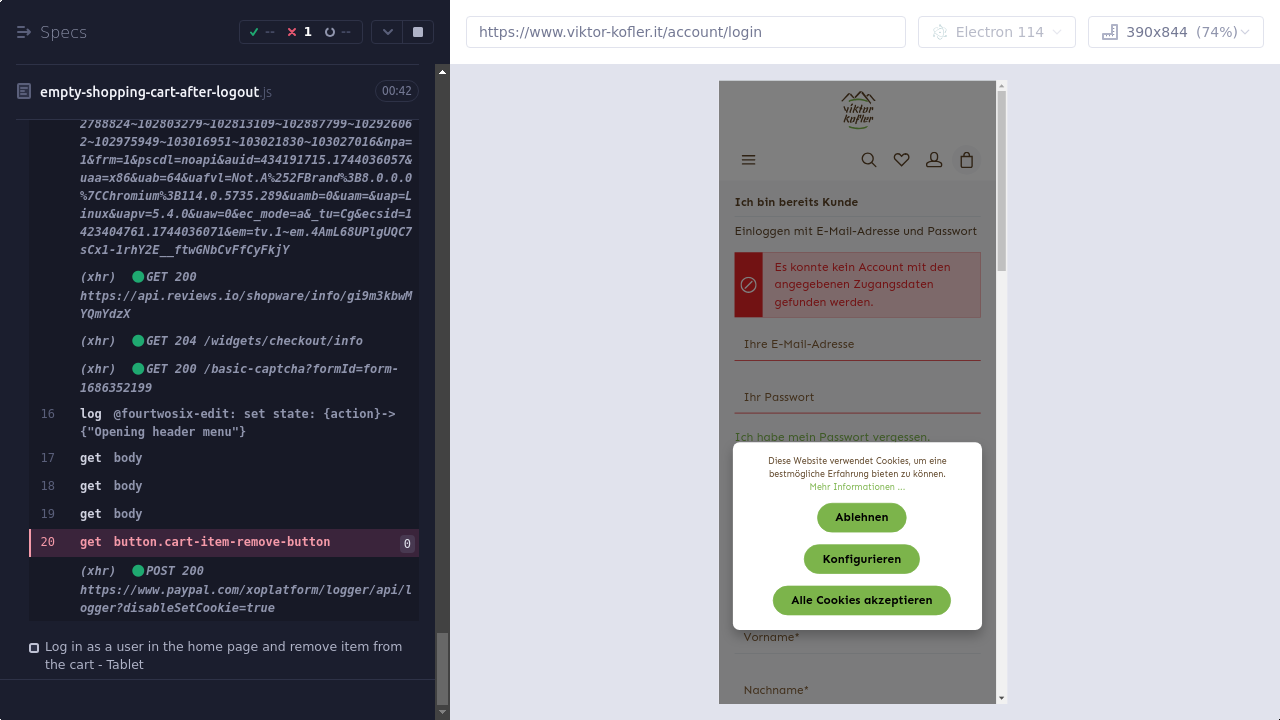
Task: Click the command log vertical scrollbar
Action: pos(442,668)
